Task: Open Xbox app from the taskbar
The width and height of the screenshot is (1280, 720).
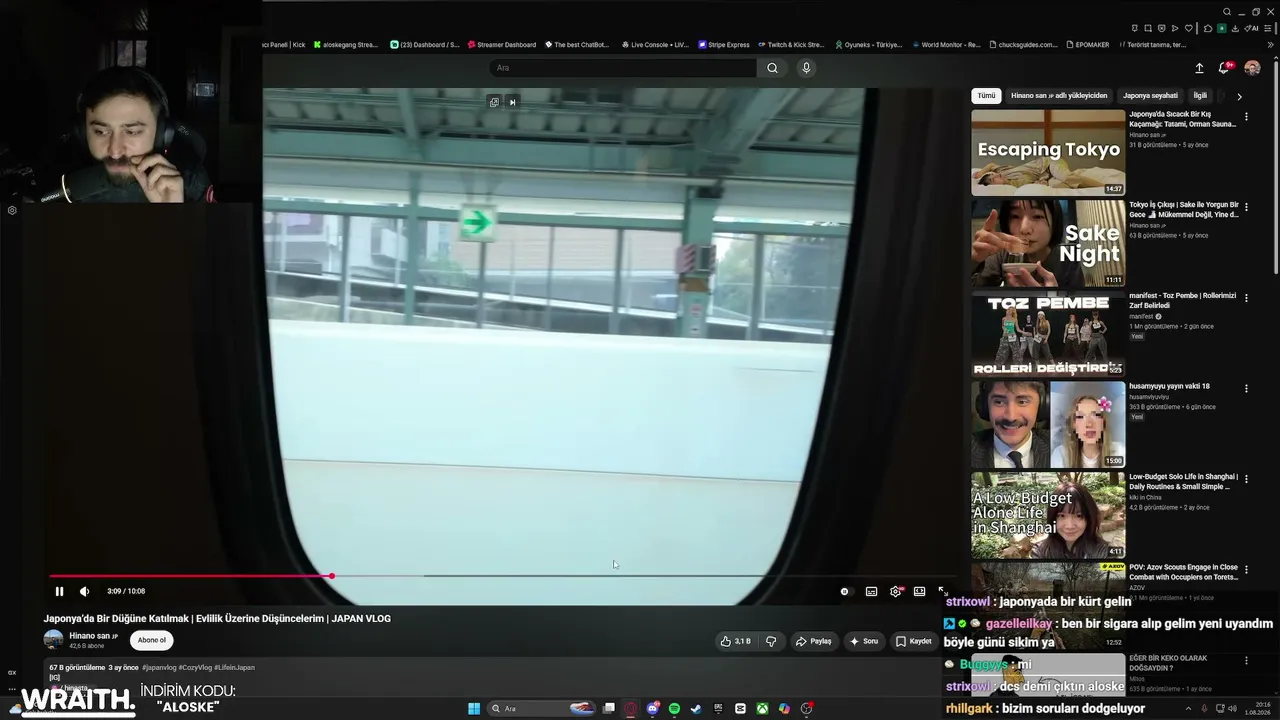Action: pyautogui.click(x=762, y=708)
